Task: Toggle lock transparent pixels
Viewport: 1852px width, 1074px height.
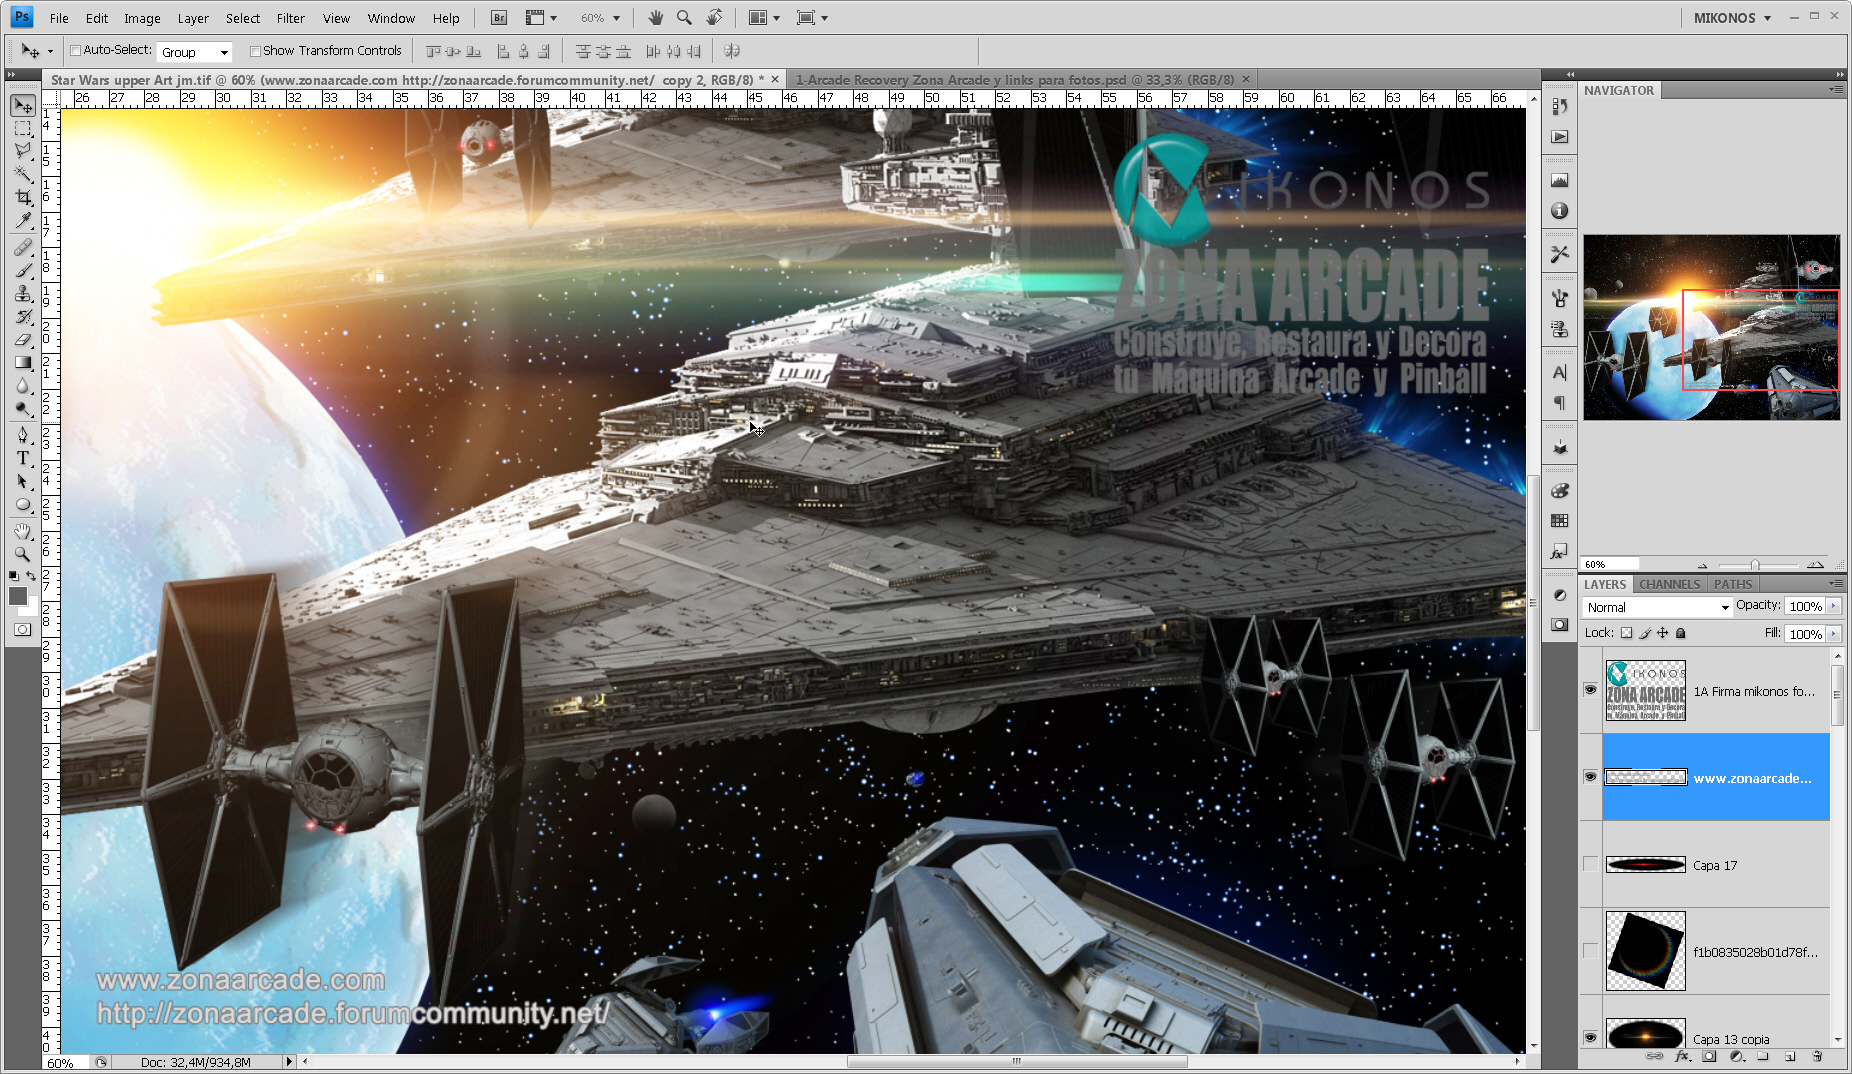Action: click(1627, 633)
